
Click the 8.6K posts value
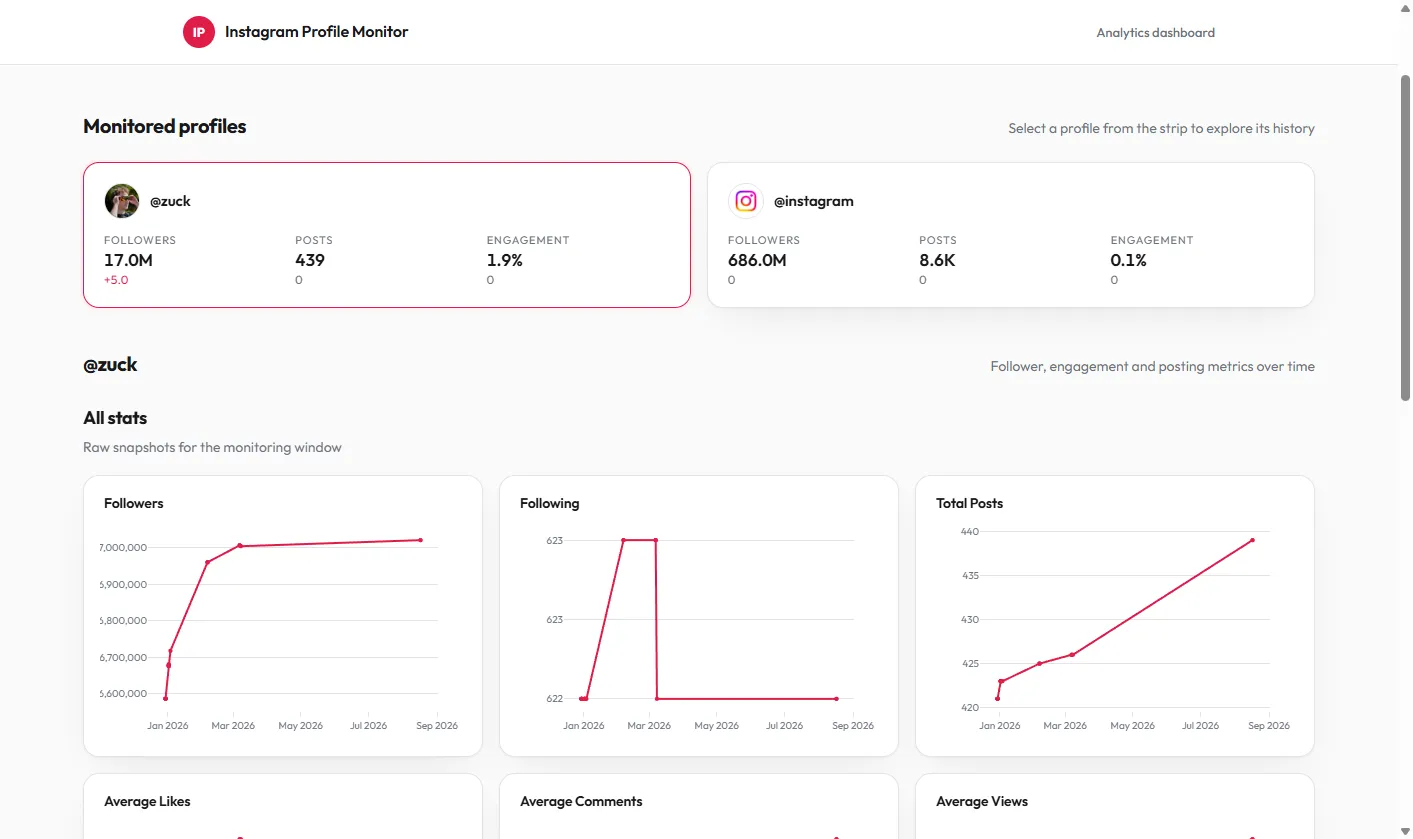point(938,260)
